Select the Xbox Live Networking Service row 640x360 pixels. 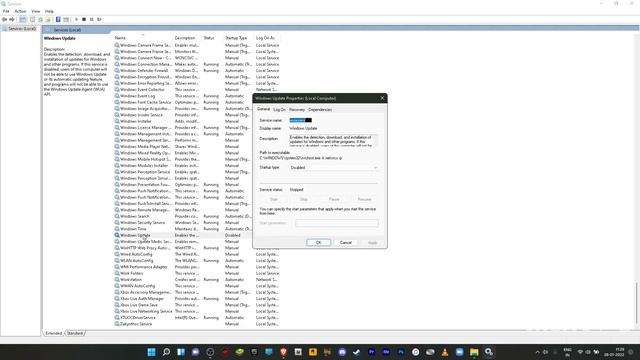point(197,311)
